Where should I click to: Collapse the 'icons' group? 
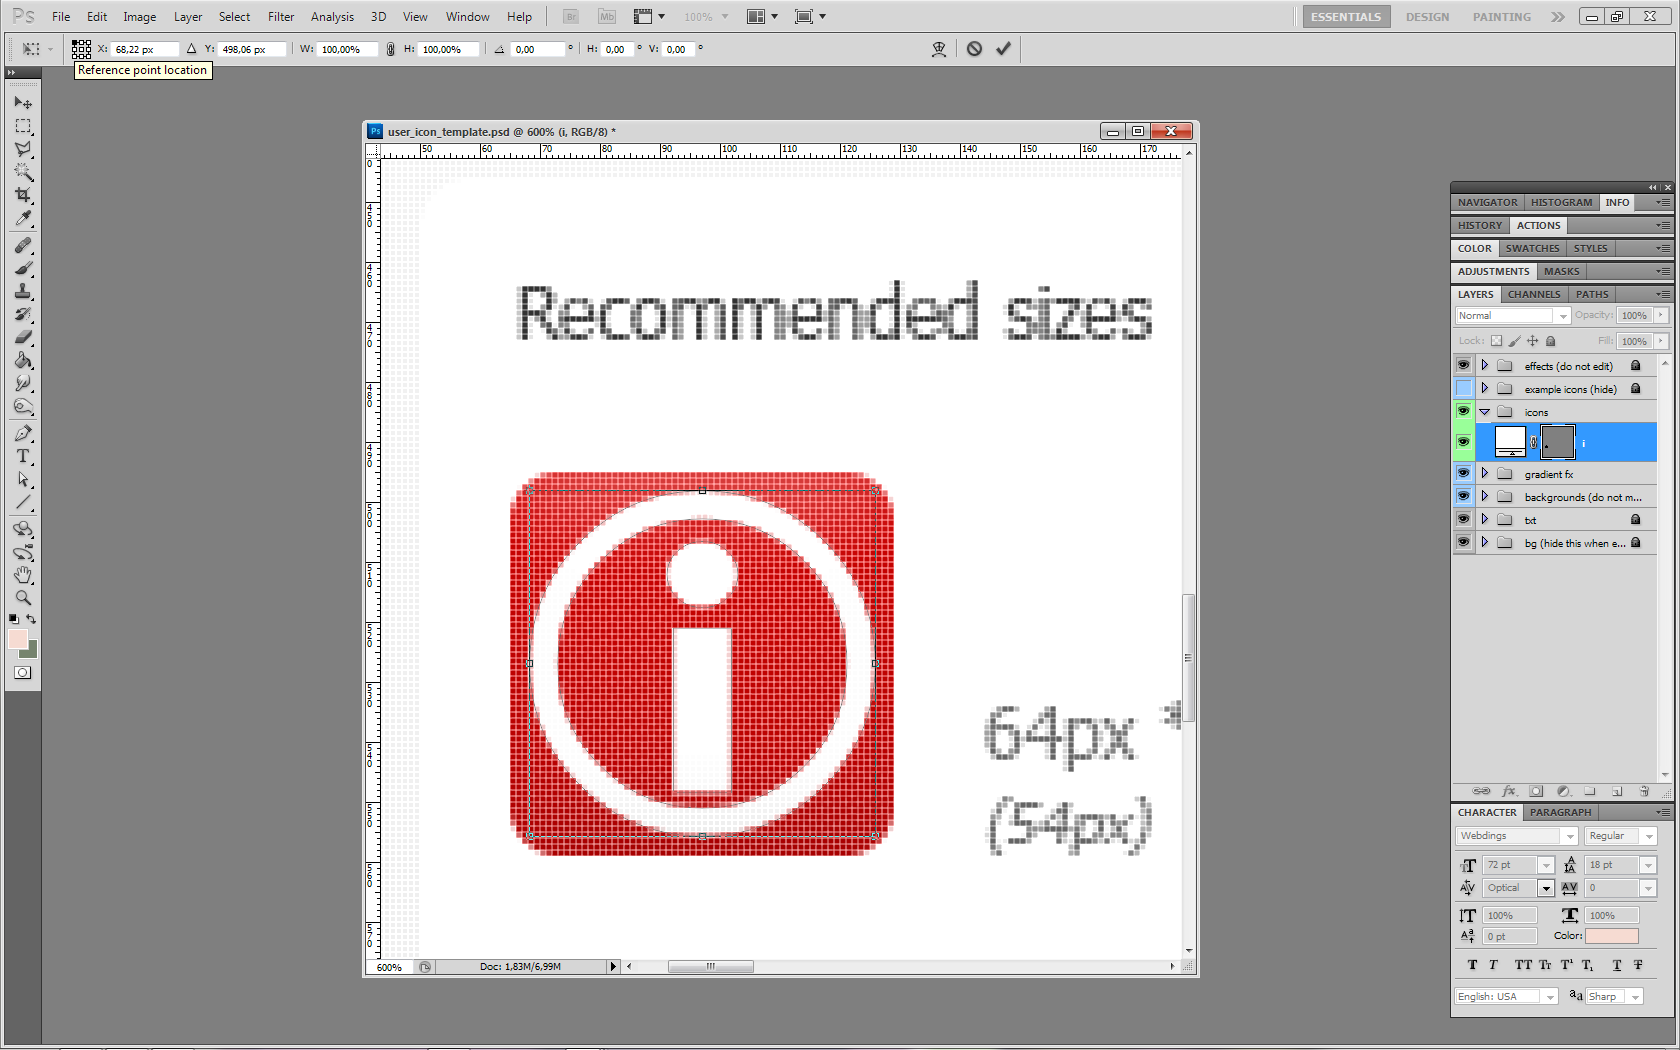(x=1485, y=411)
